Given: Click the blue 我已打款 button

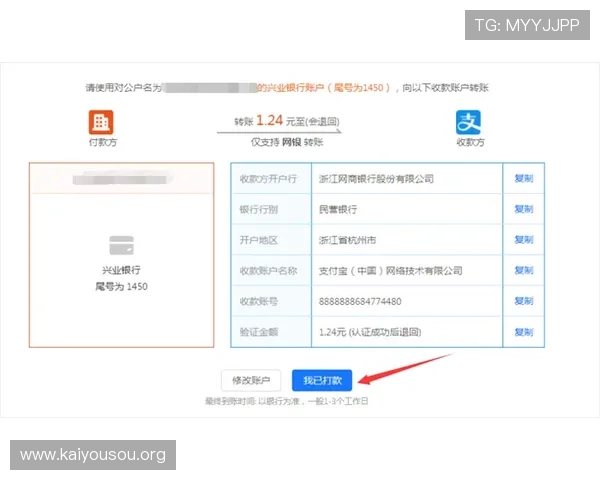Looking at the screenshot, I should click(x=322, y=380).
